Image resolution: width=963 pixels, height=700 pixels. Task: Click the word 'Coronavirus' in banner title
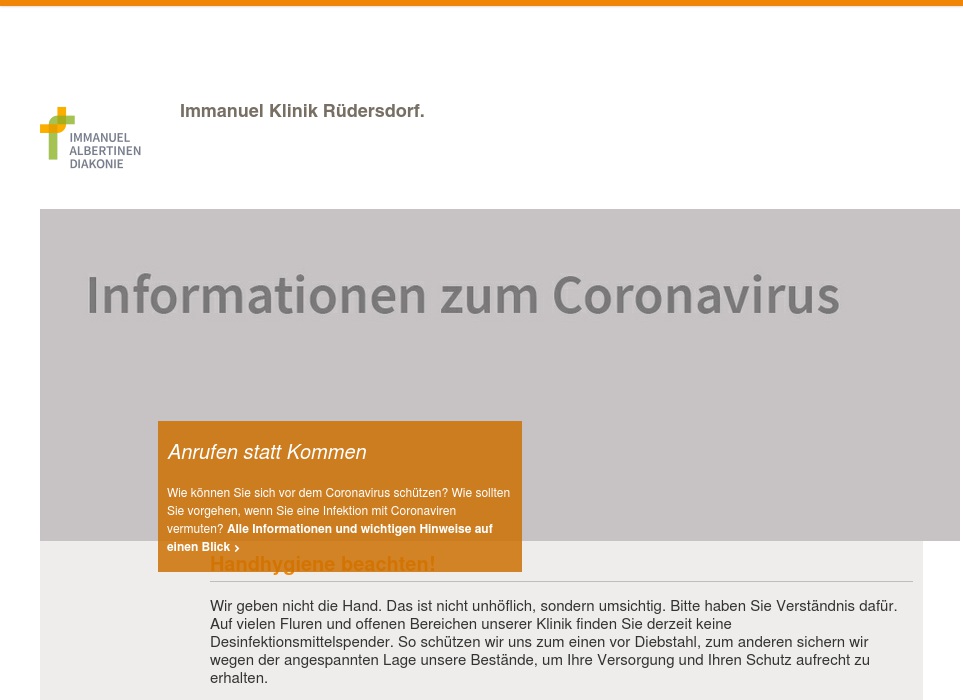(695, 295)
